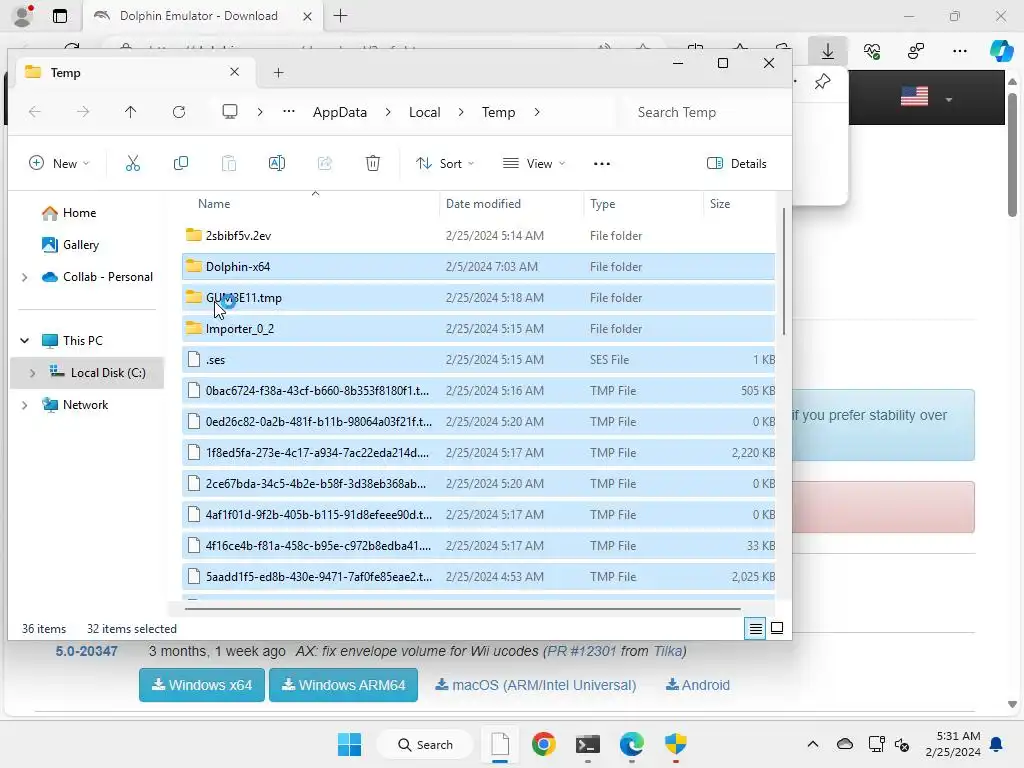Click the back arrow in Explorer

tap(35, 112)
